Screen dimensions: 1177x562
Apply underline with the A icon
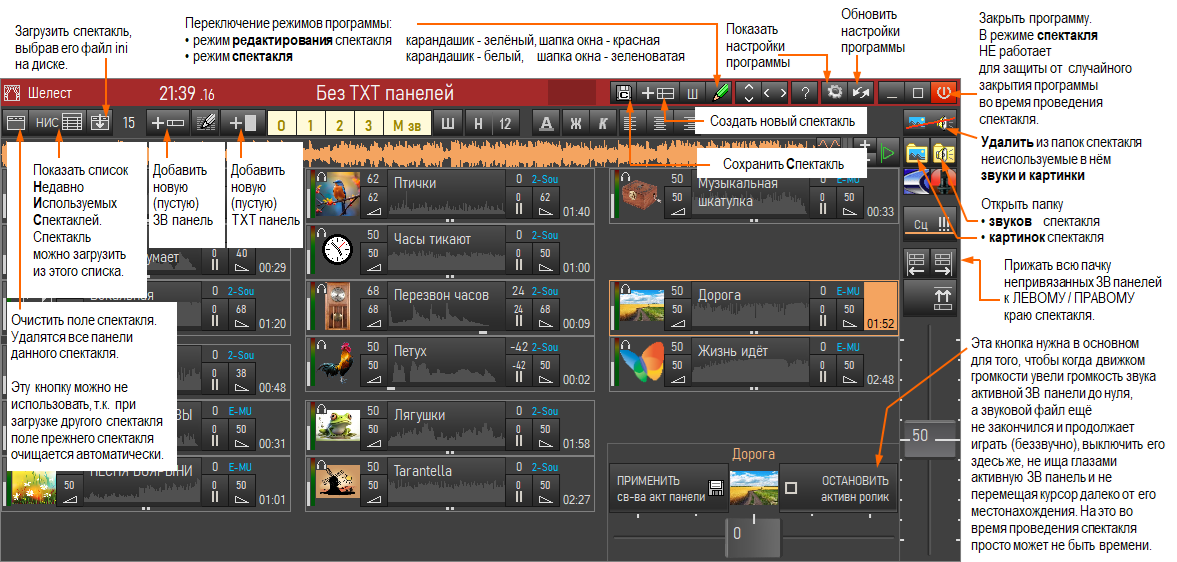pyautogui.click(x=547, y=122)
